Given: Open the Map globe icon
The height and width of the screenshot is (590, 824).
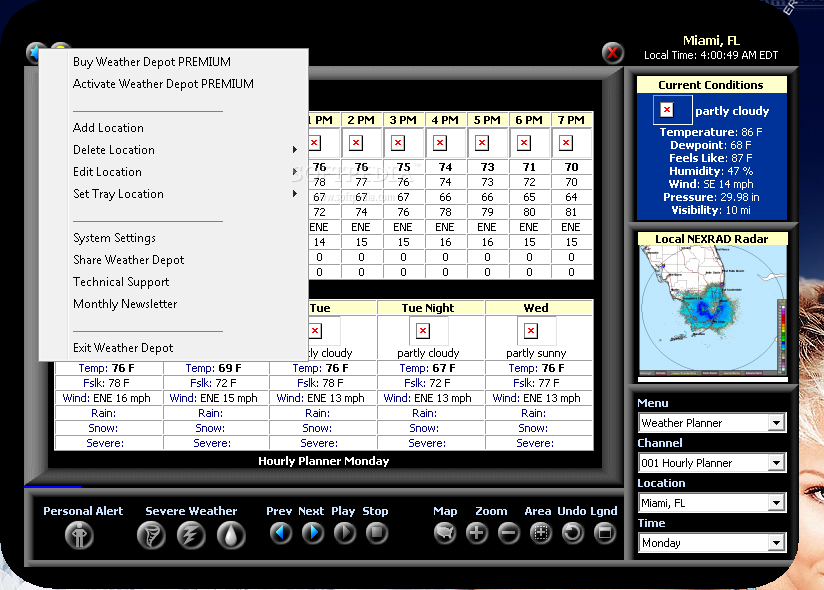Looking at the screenshot, I should [x=445, y=533].
